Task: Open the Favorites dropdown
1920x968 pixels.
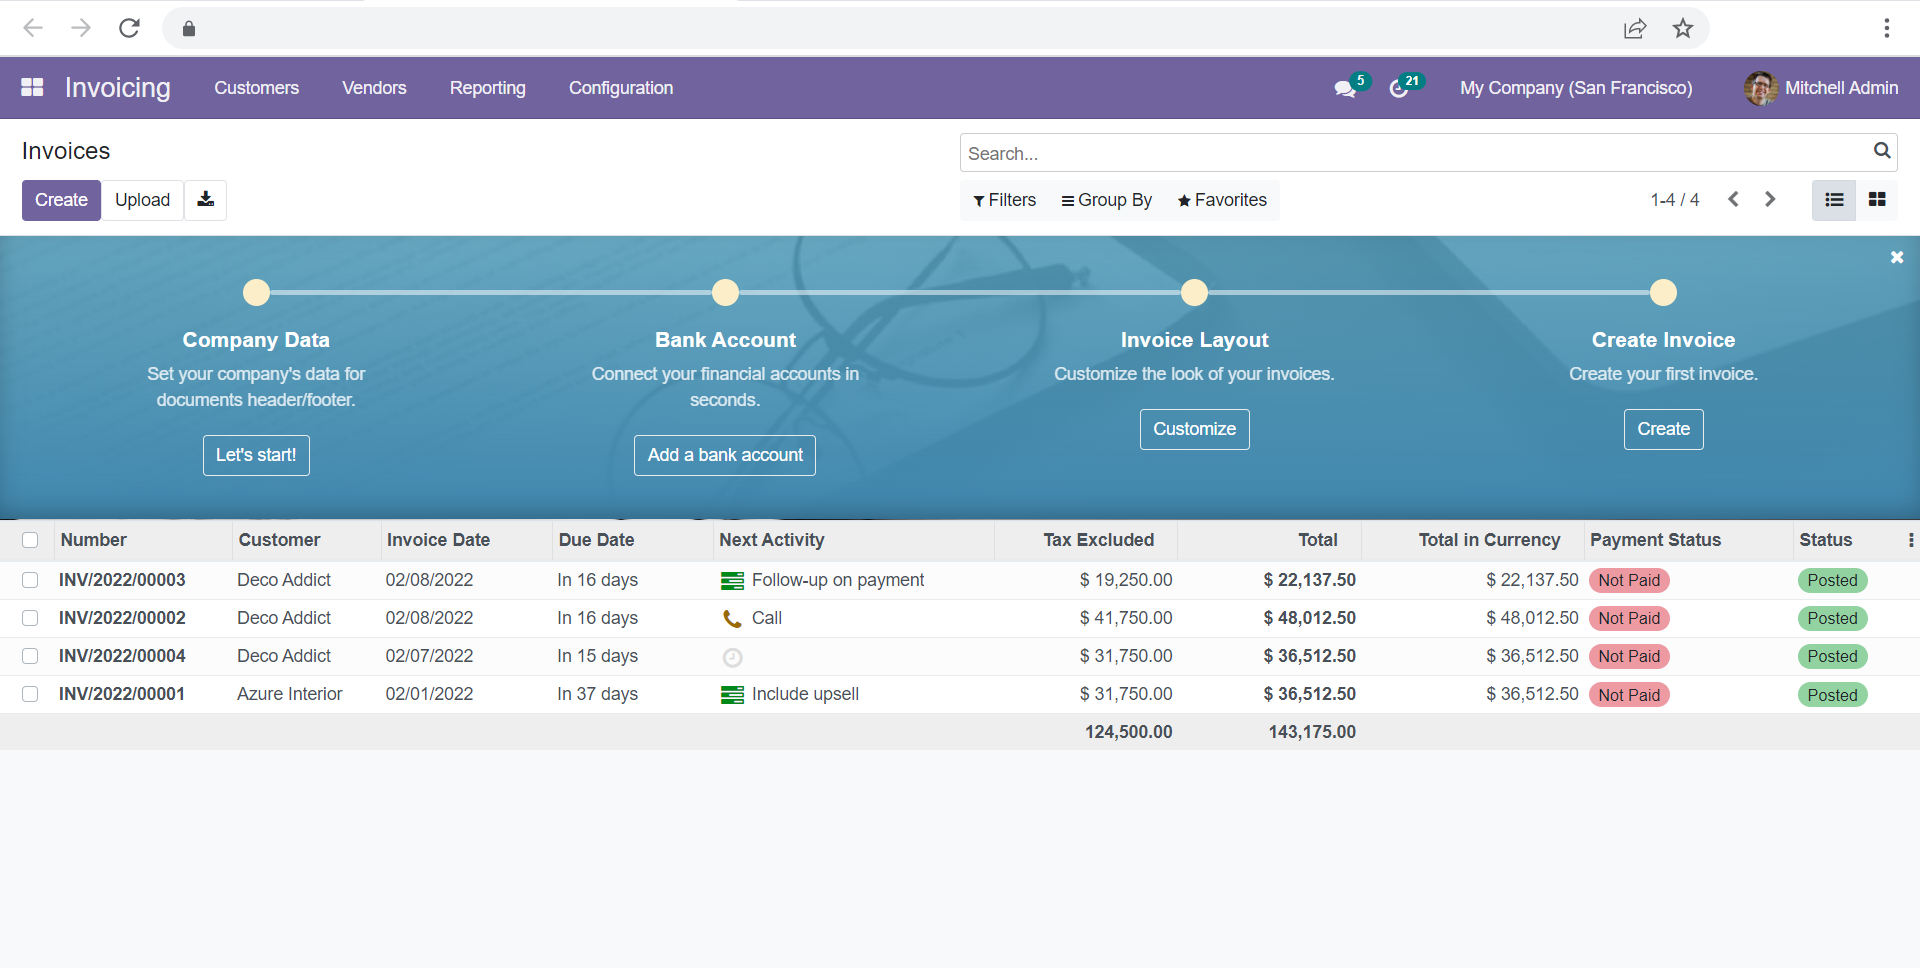Action: pos(1221,200)
